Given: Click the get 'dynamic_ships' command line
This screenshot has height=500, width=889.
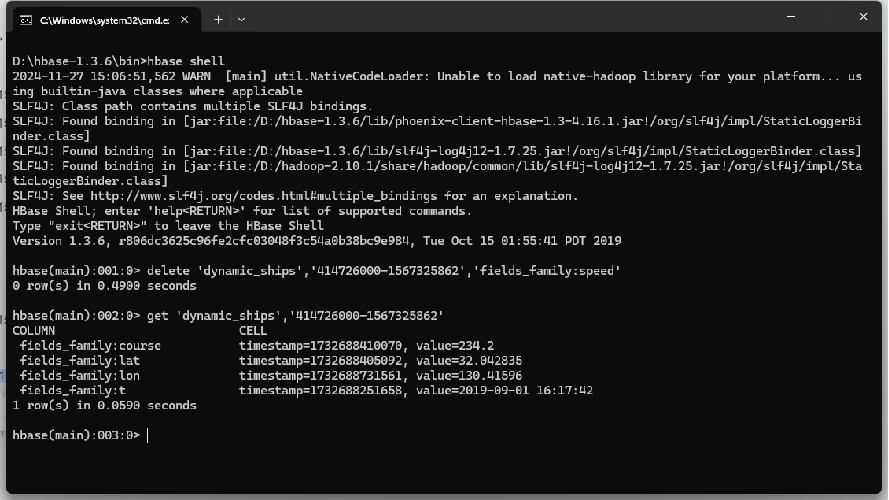Looking at the screenshot, I should pyautogui.click(x=228, y=316).
